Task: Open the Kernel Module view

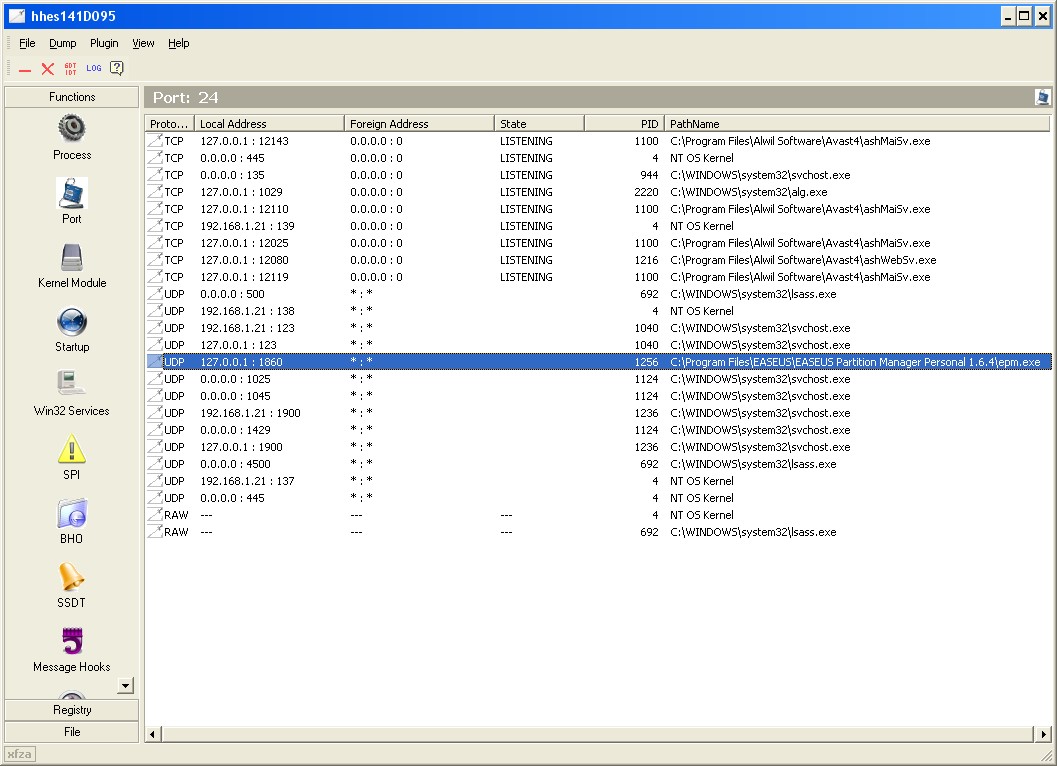Action: click(71, 265)
